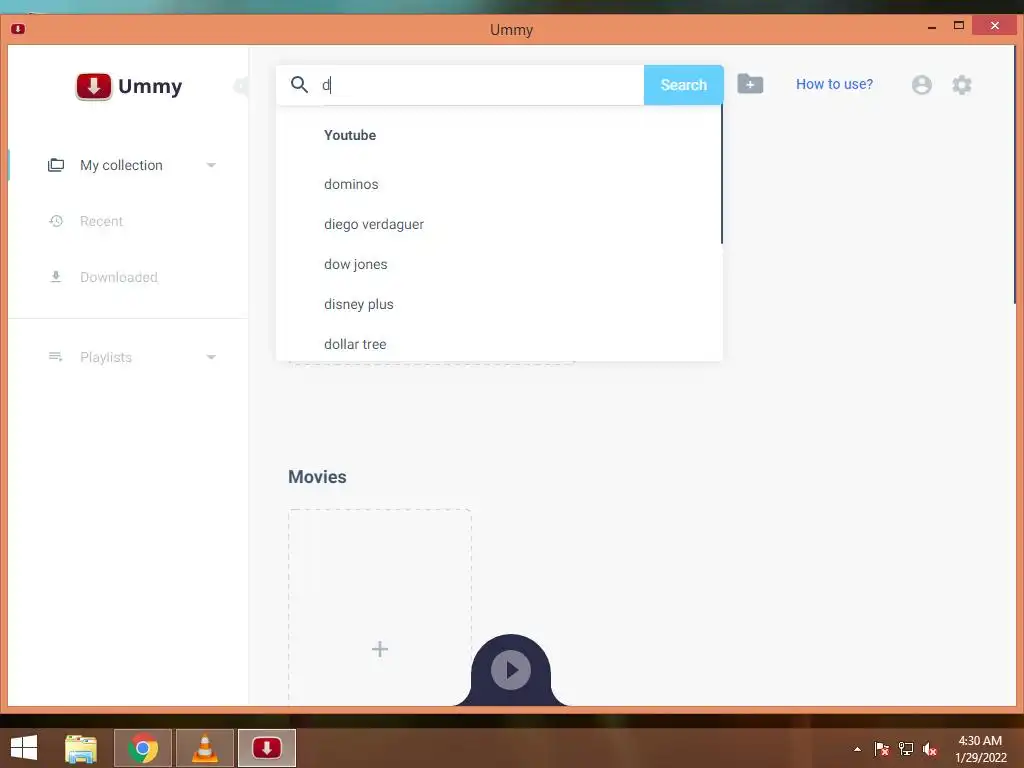The height and width of the screenshot is (768, 1024).
Task: Select the disney plus suggestion
Action: (x=499, y=304)
